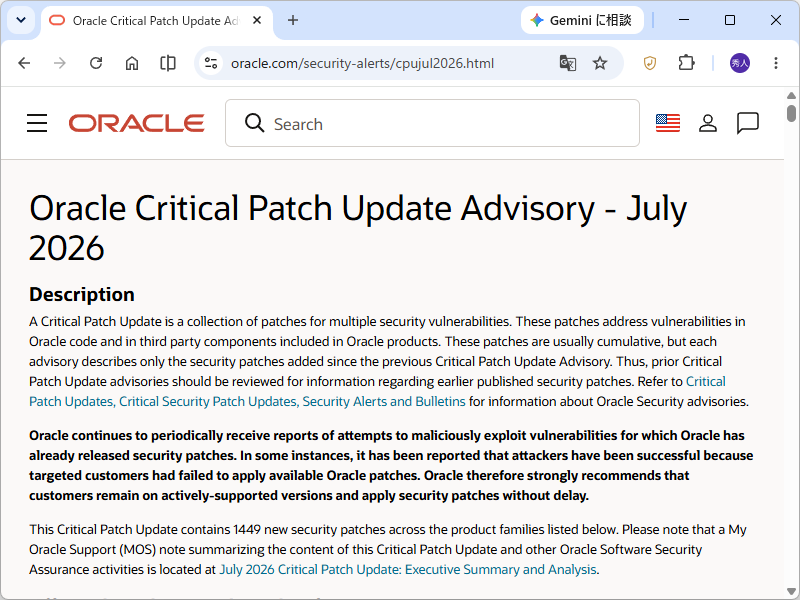This screenshot has width=800, height=600.
Task: Open split view reading mode icon
Action: [x=168, y=63]
